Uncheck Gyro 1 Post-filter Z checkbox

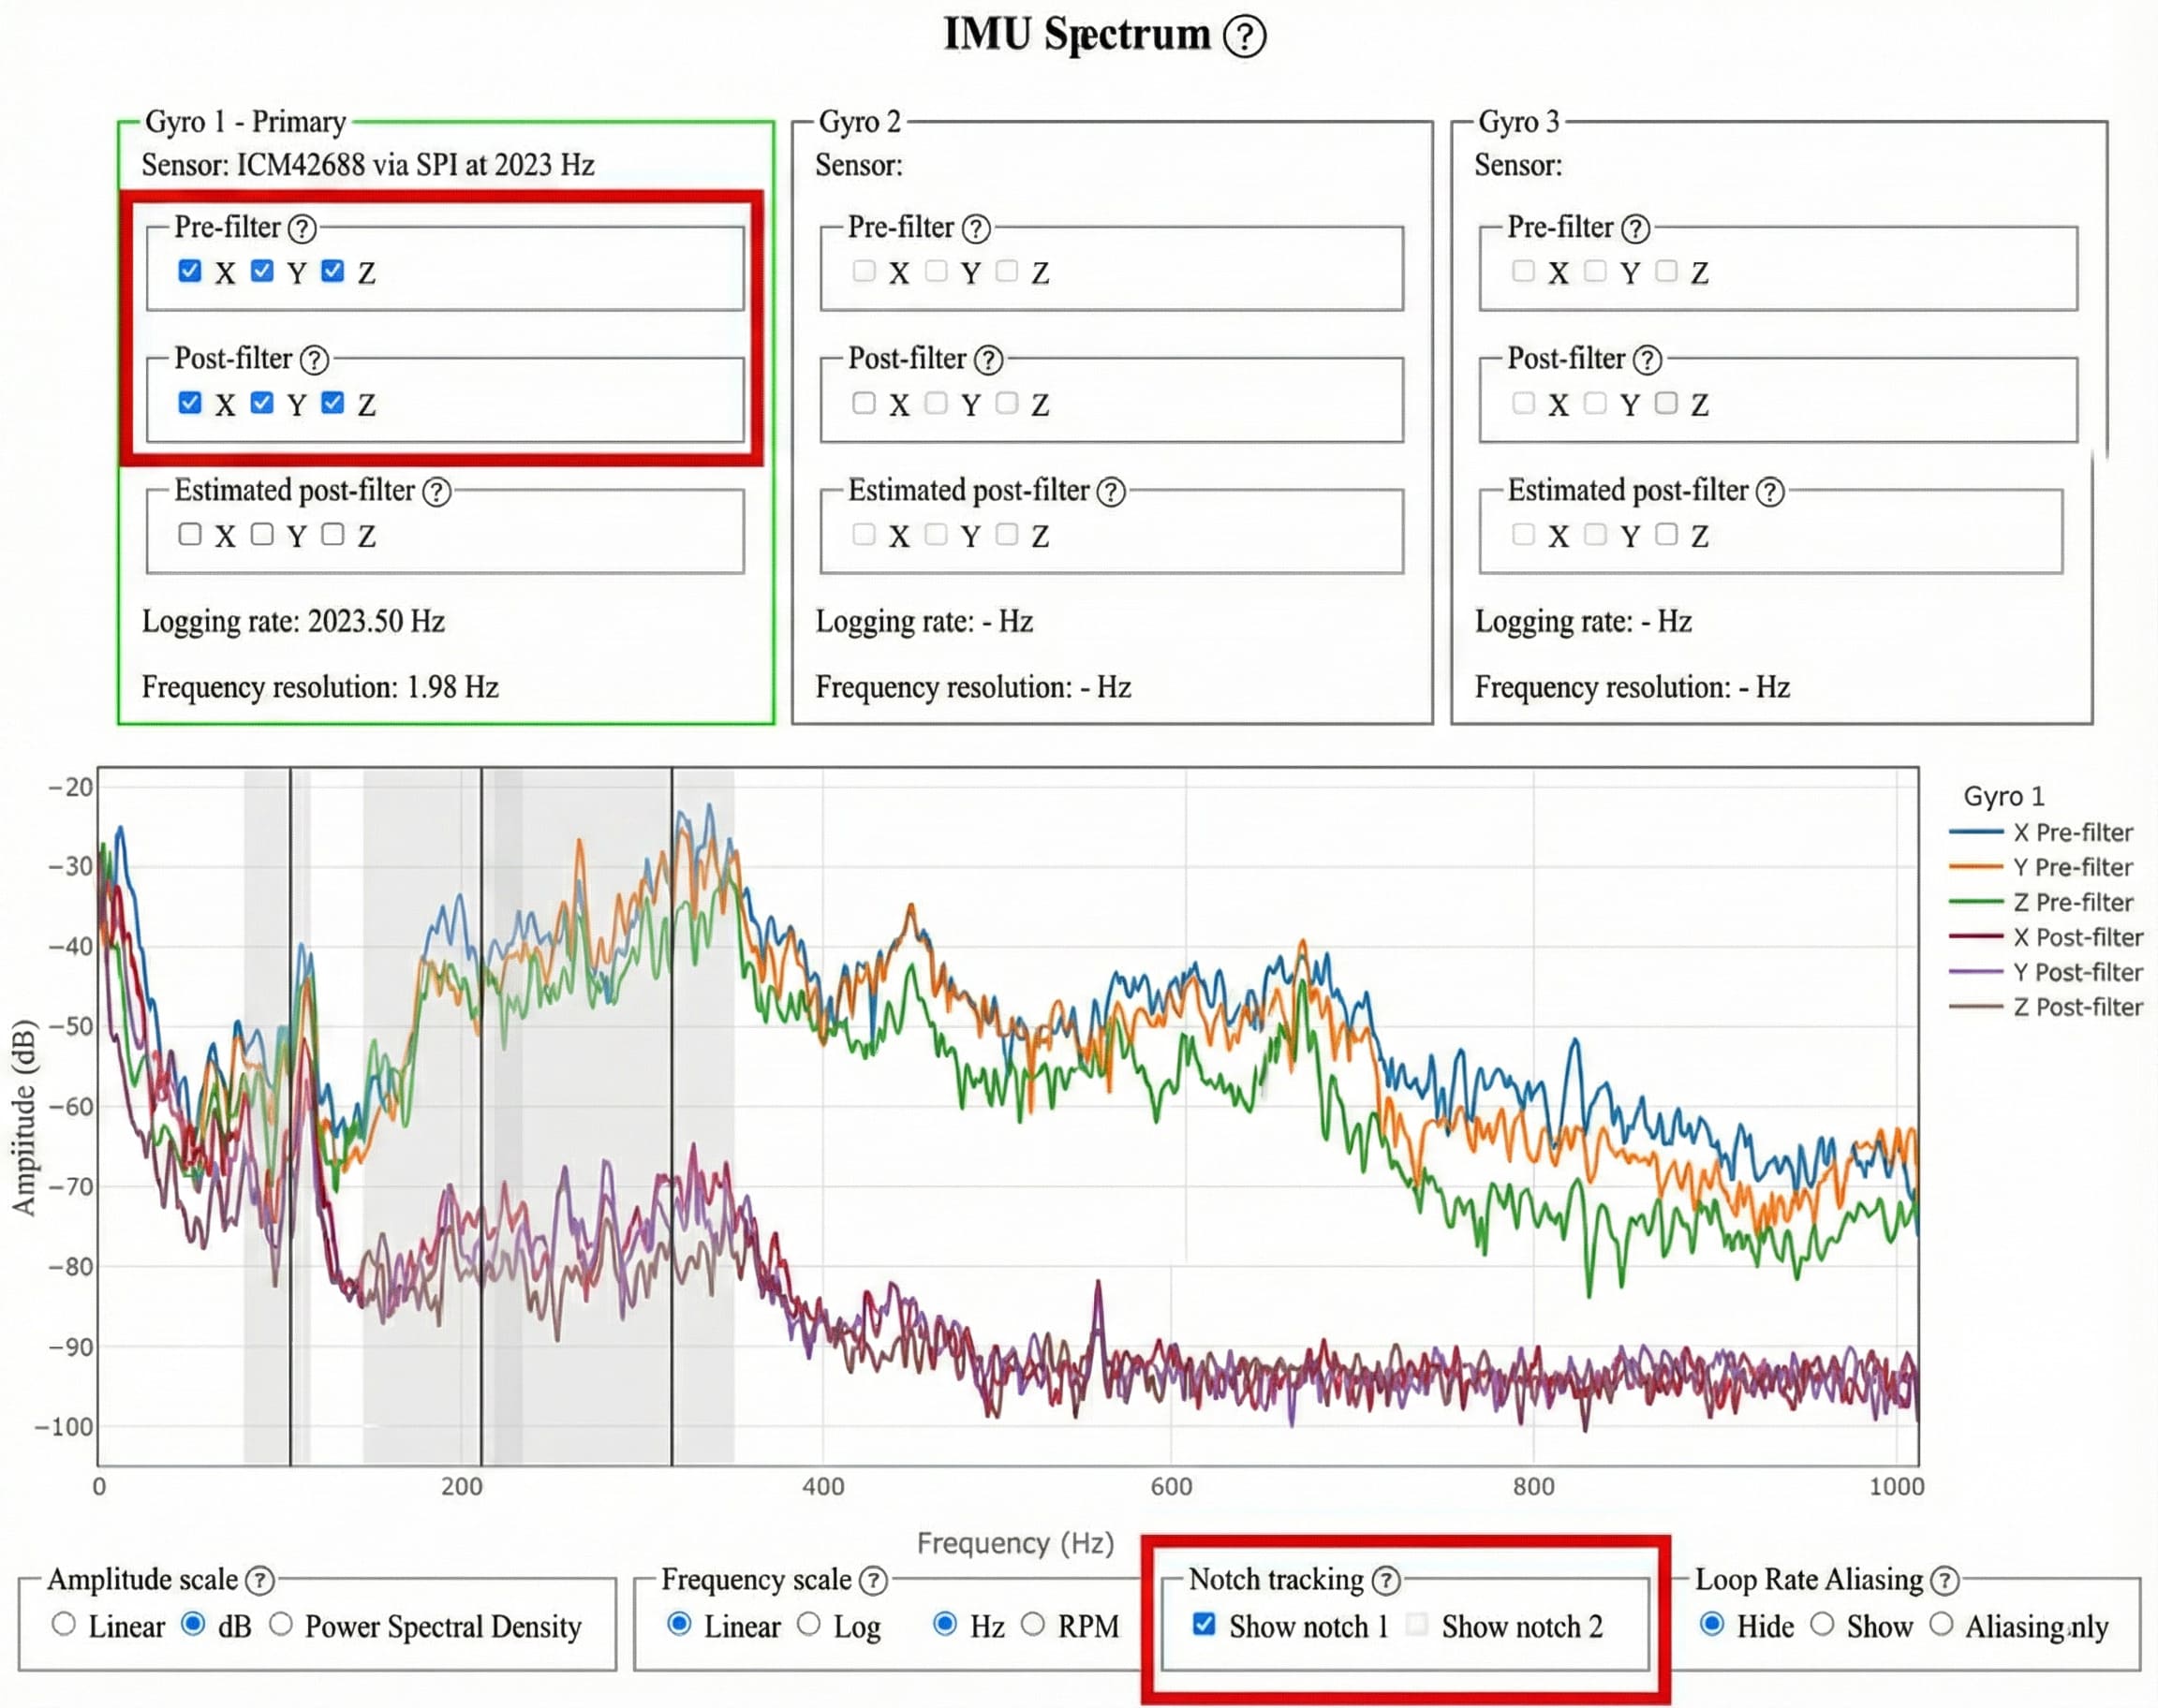333,403
